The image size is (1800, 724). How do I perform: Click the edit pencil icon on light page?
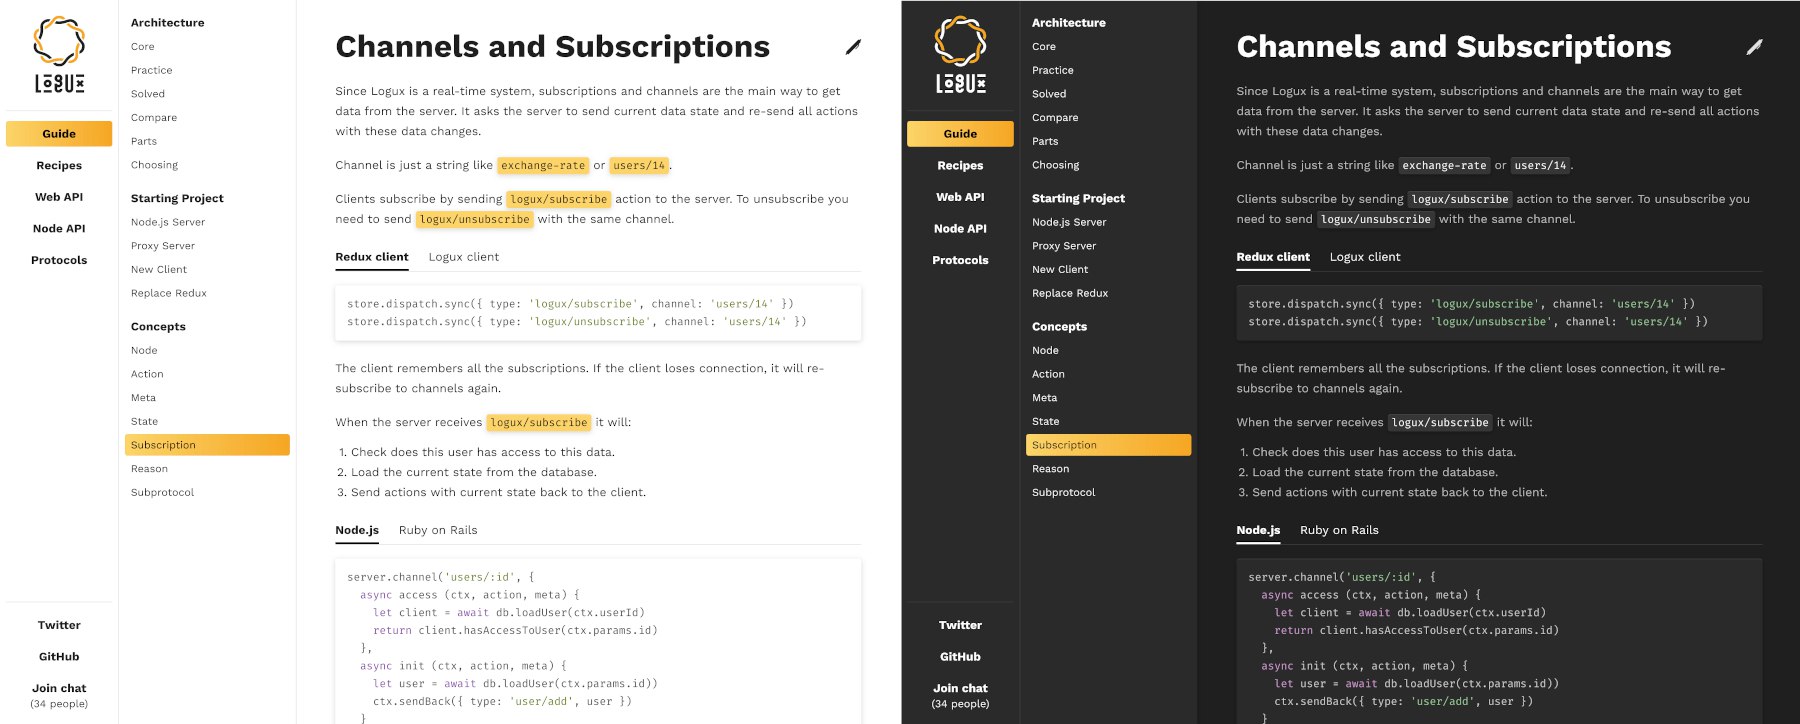click(852, 47)
